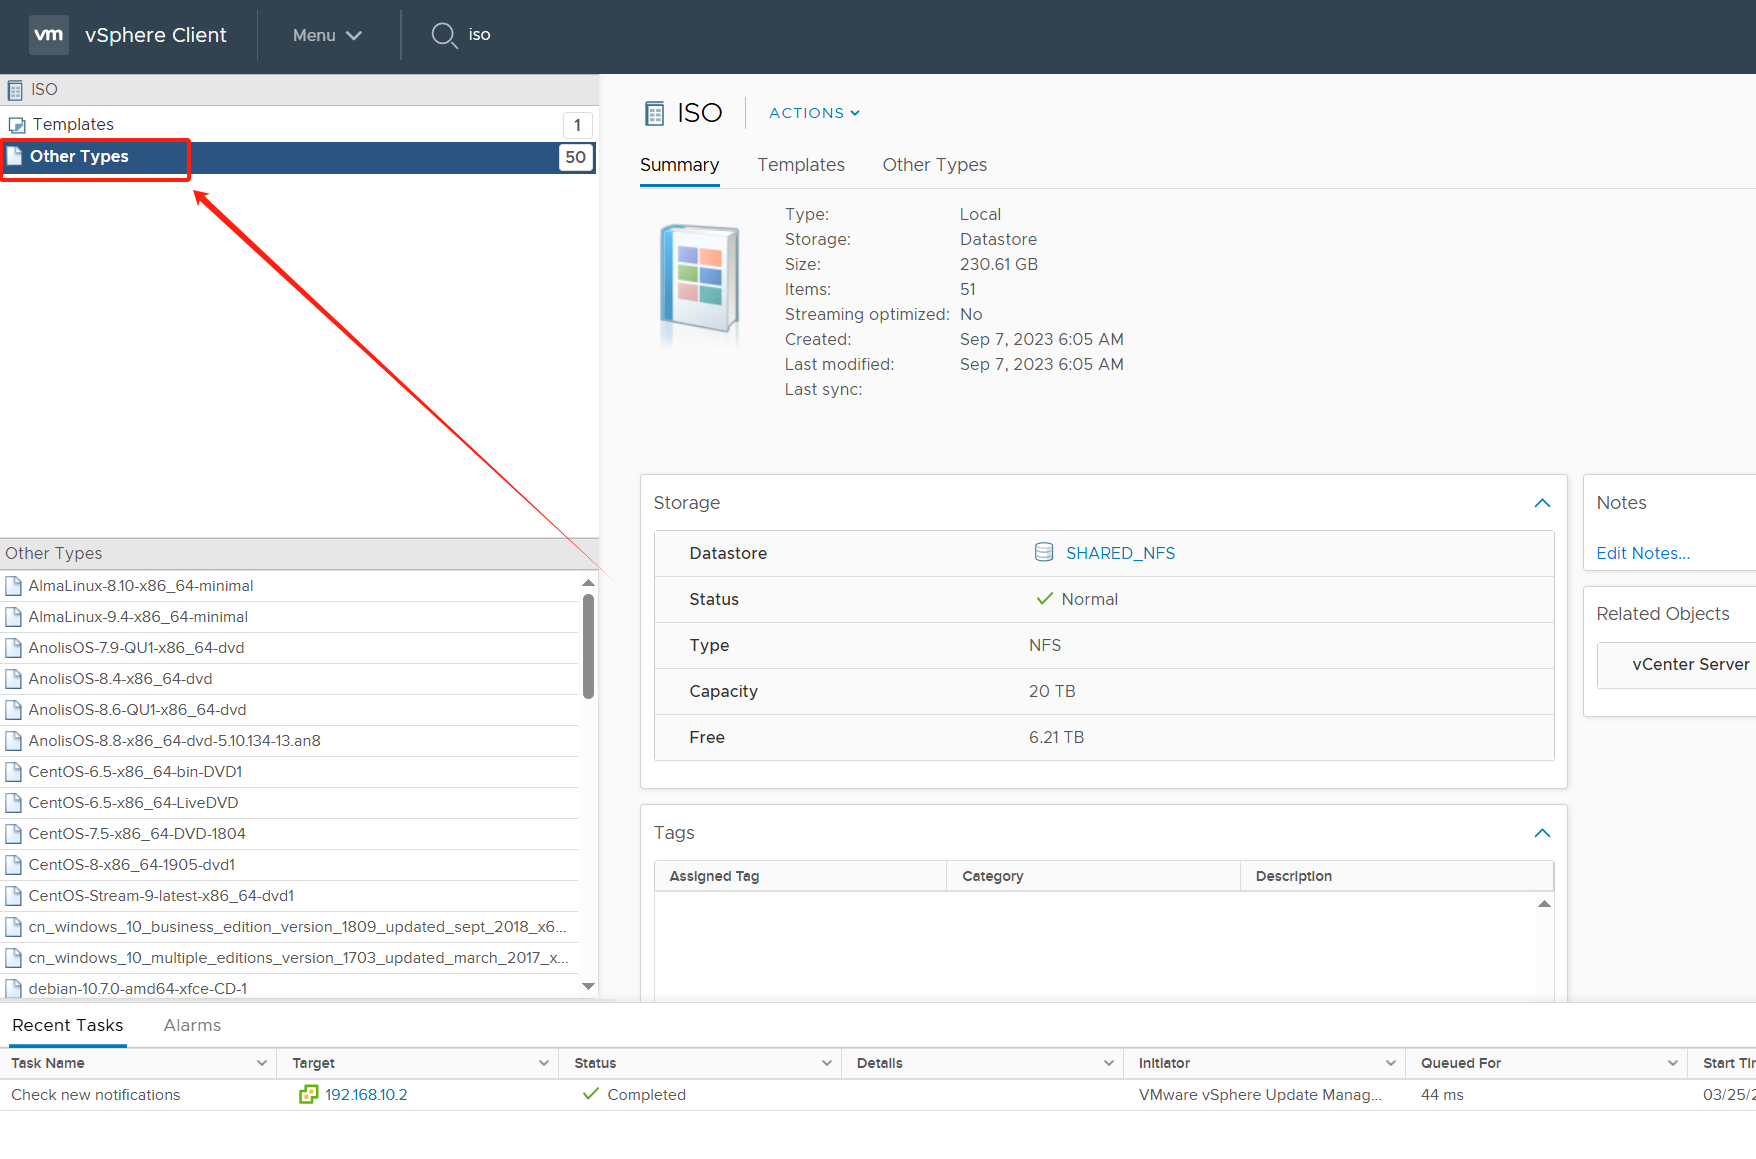Open Target column filter dropdown
Screen dimensions: 1756x1159
pyautogui.click(x=544, y=1063)
